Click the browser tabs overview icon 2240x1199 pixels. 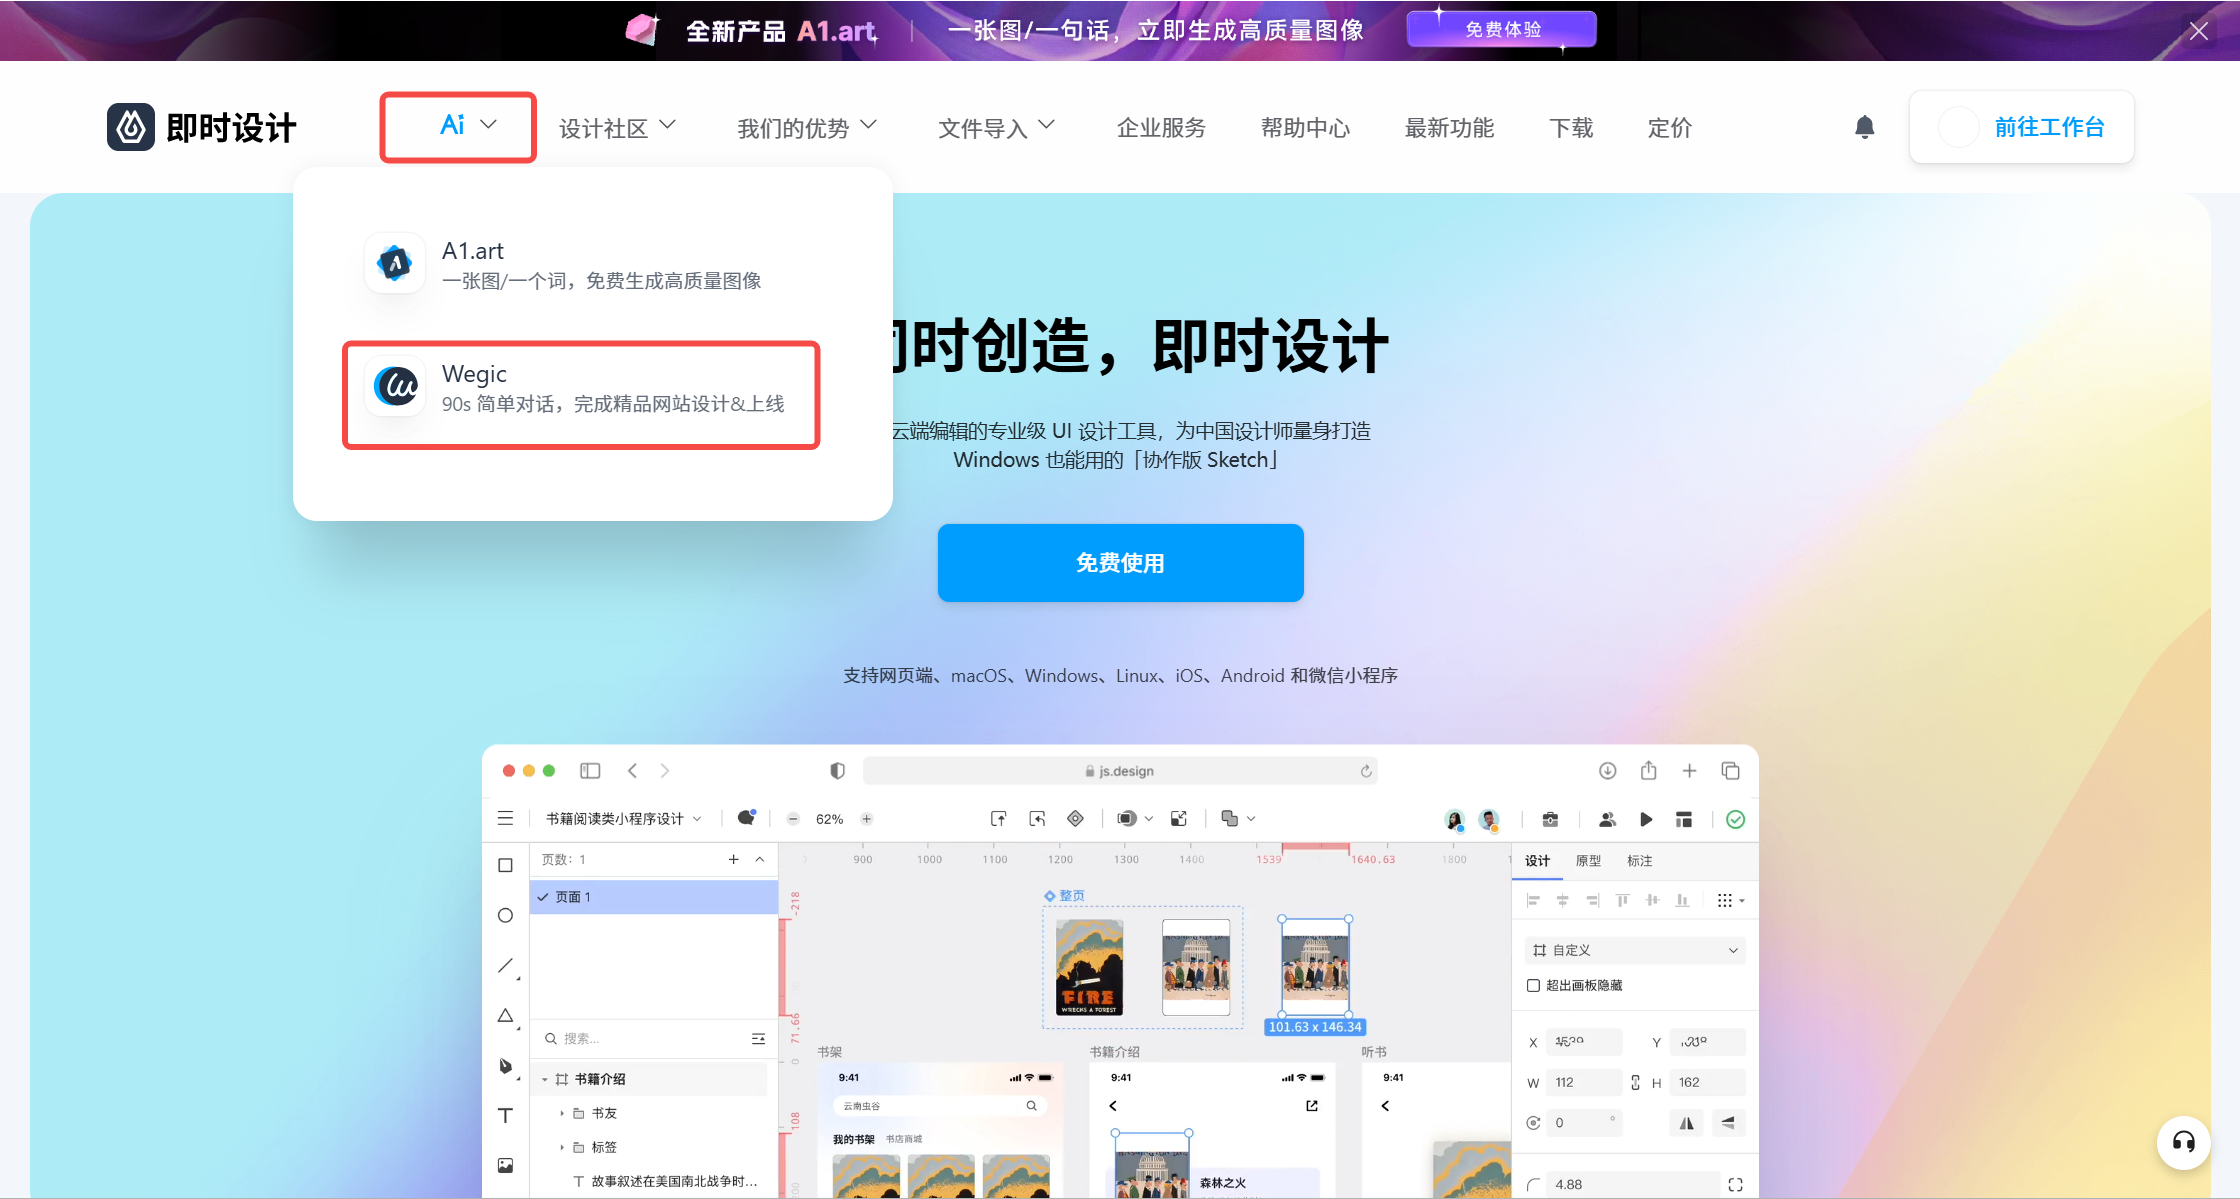click(1731, 770)
